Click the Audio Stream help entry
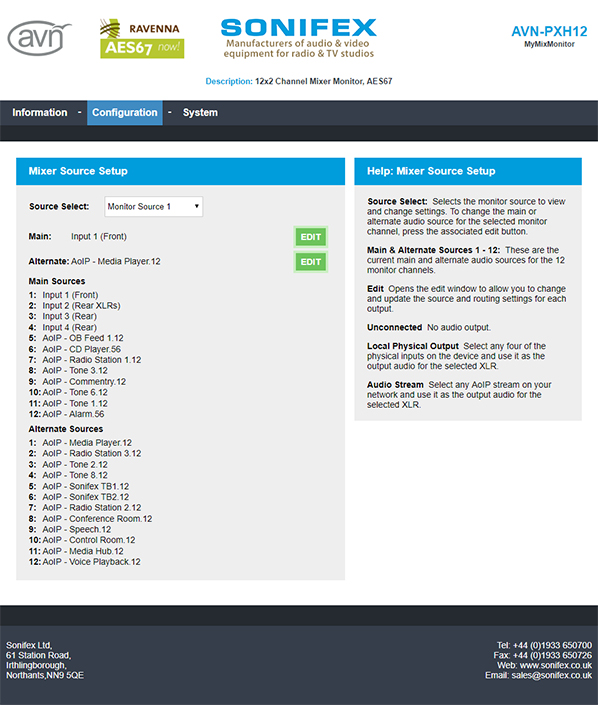The height and width of the screenshot is (705, 598). 459,395
